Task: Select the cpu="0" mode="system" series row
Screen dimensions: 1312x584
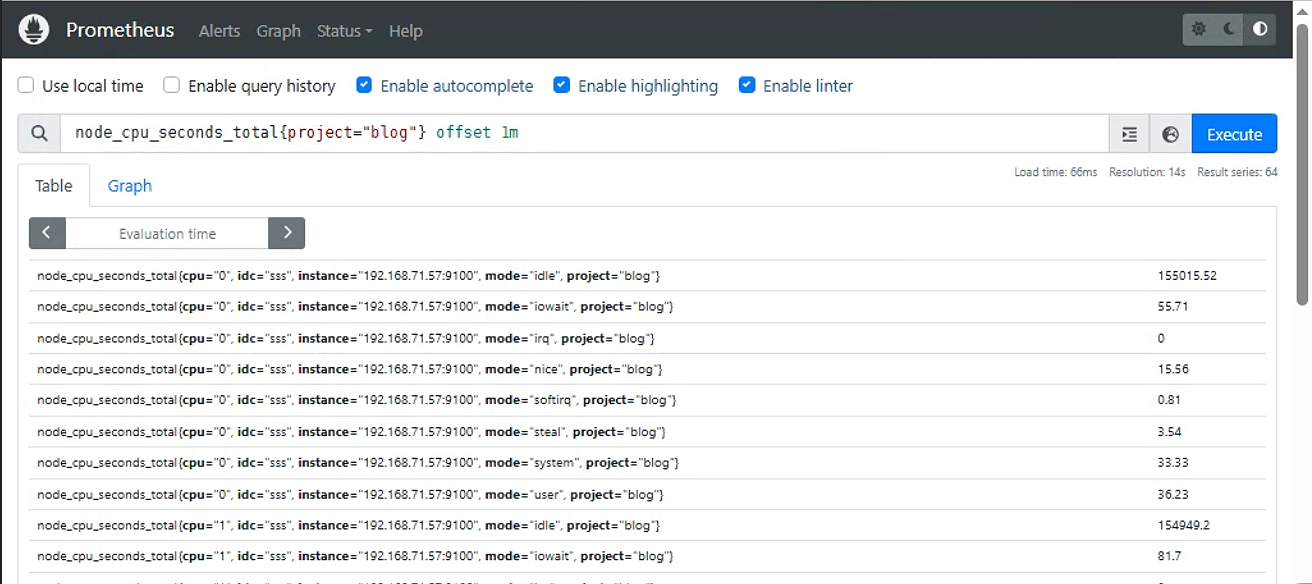Action: pos(647,462)
